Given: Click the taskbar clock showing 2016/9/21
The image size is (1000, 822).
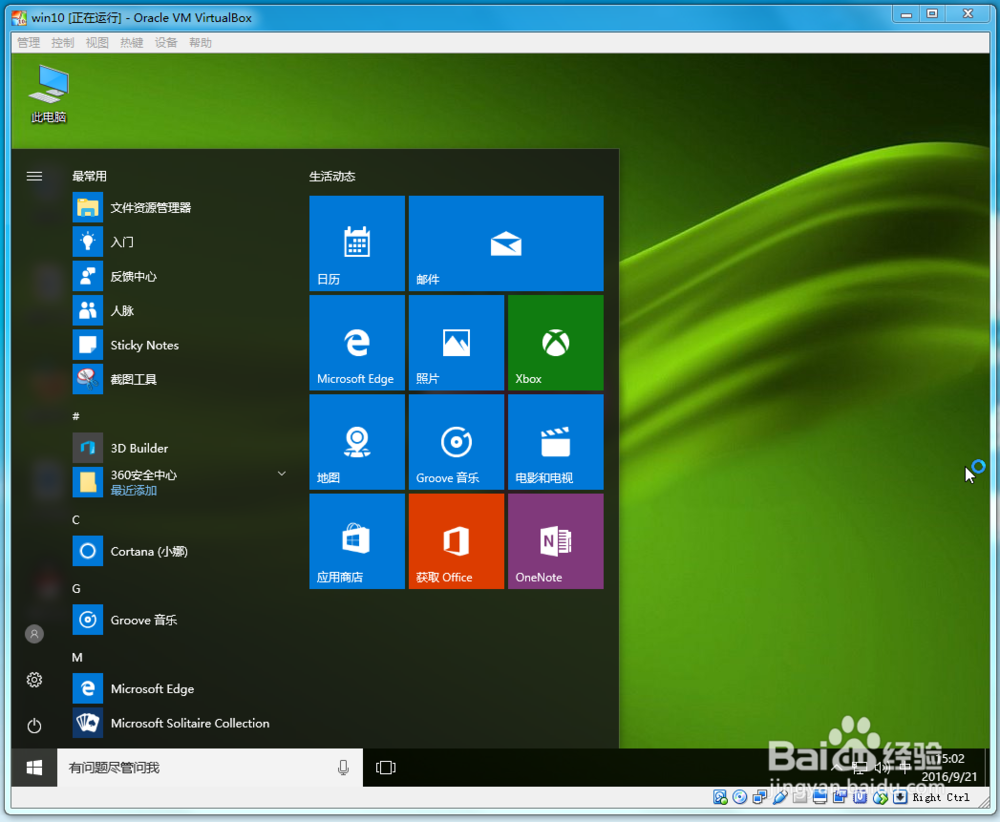Looking at the screenshot, I should pos(950,768).
